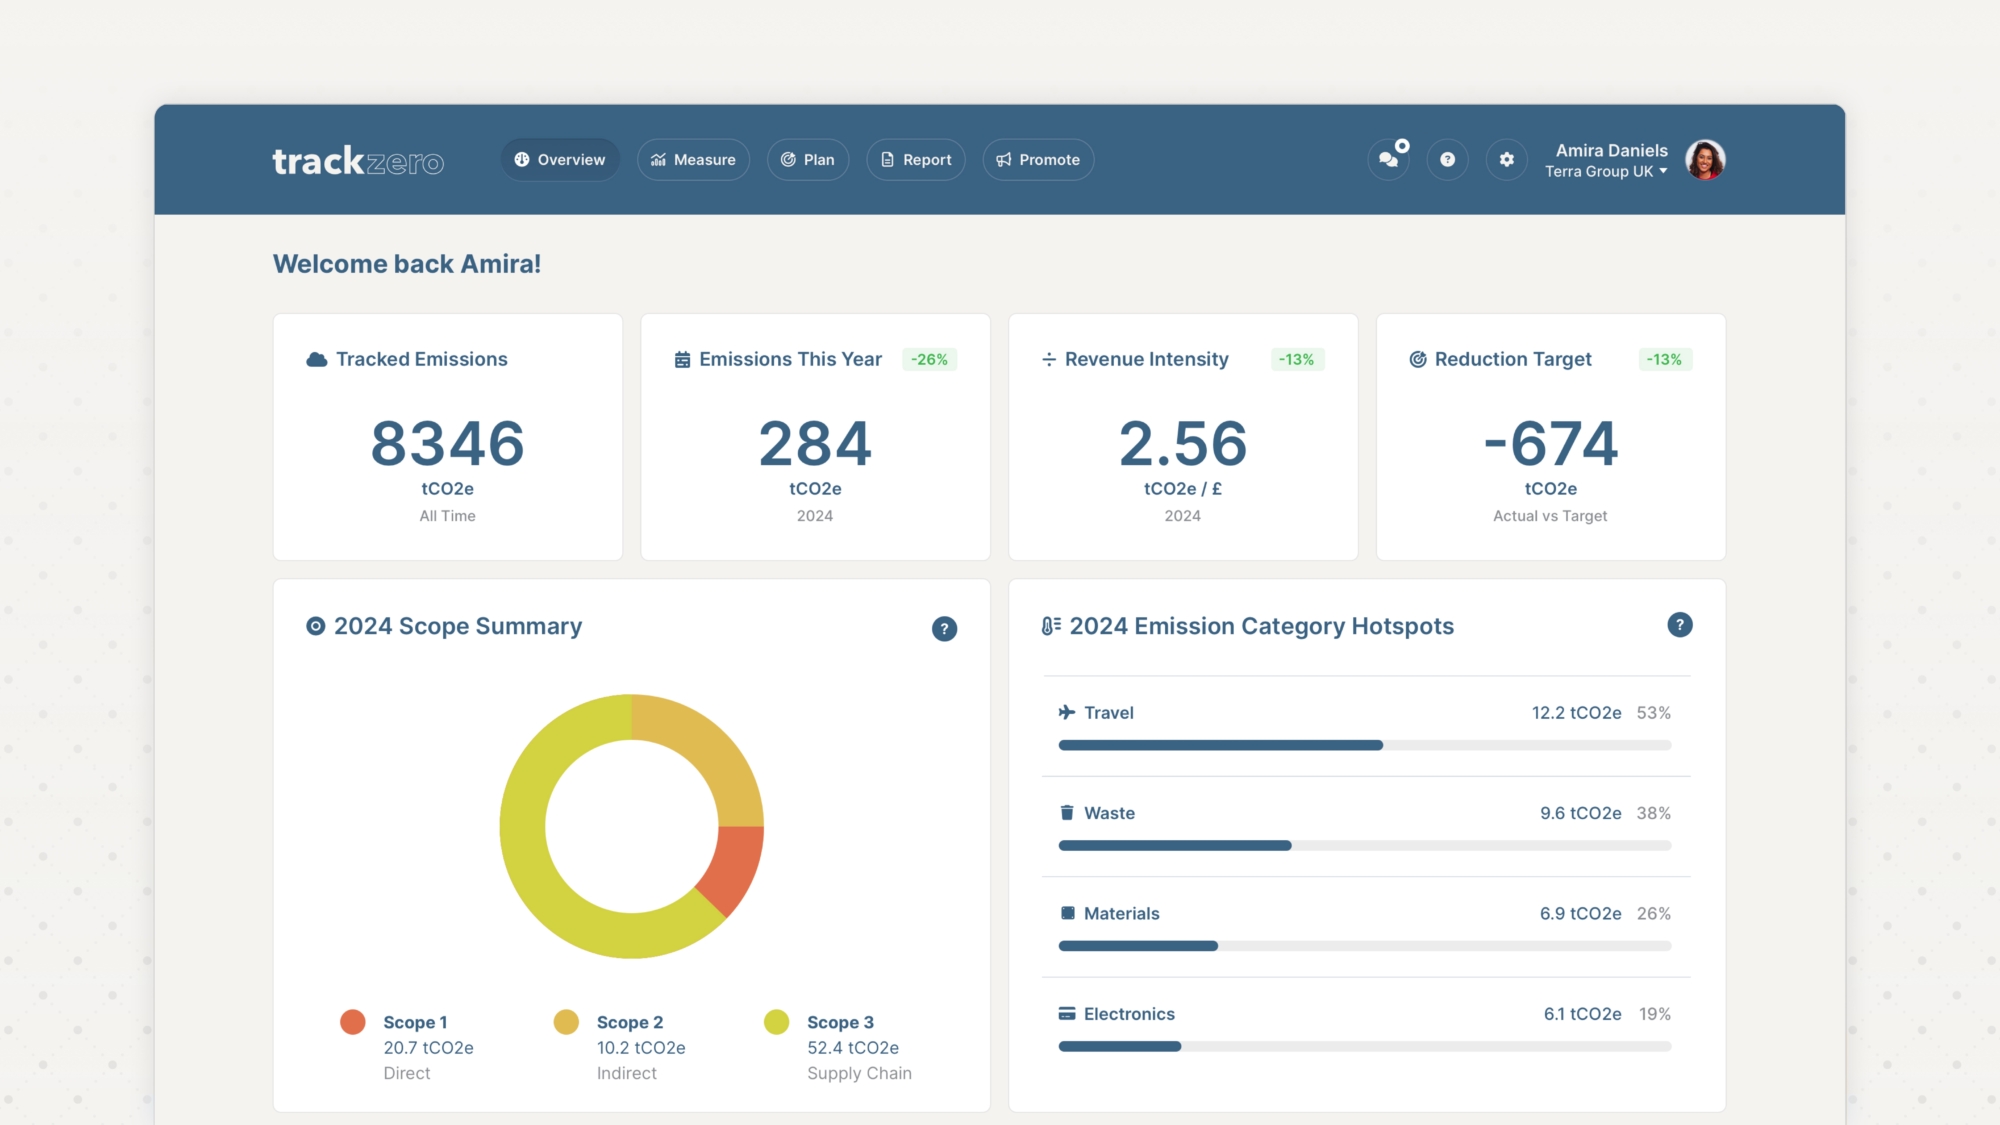Open the Measure tab

point(693,160)
